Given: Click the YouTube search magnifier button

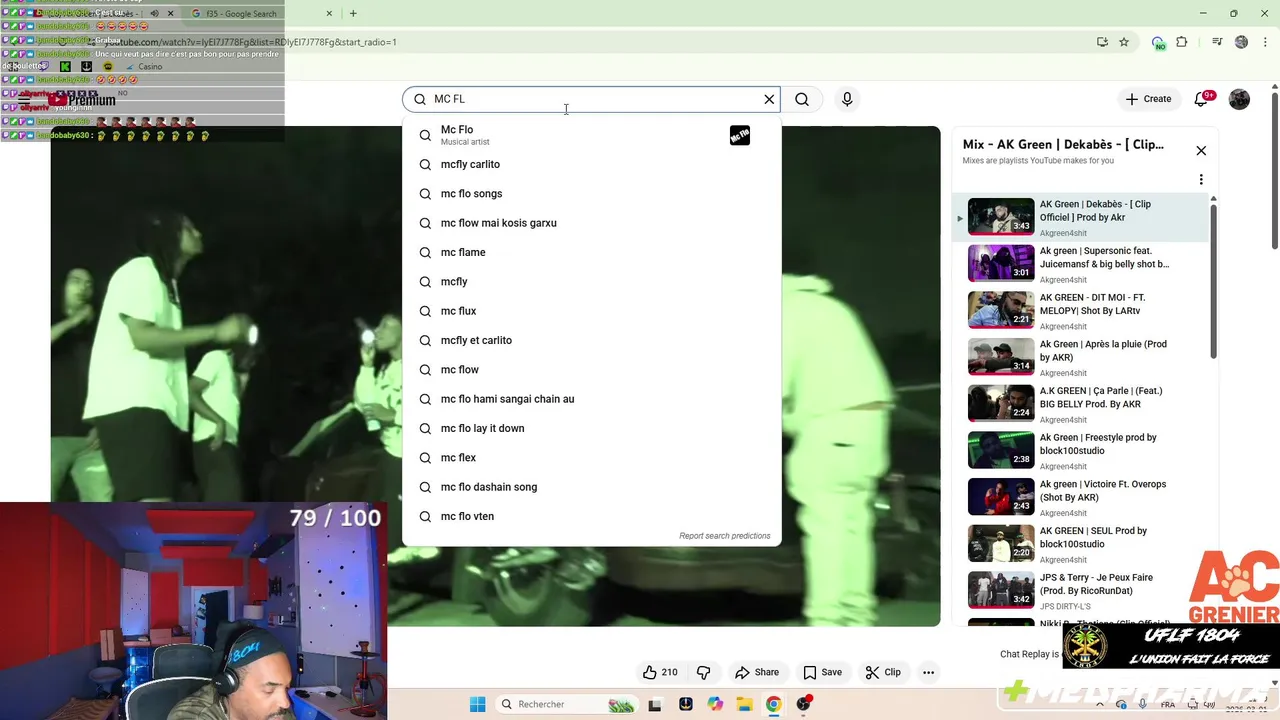Looking at the screenshot, I should [802, 99].
